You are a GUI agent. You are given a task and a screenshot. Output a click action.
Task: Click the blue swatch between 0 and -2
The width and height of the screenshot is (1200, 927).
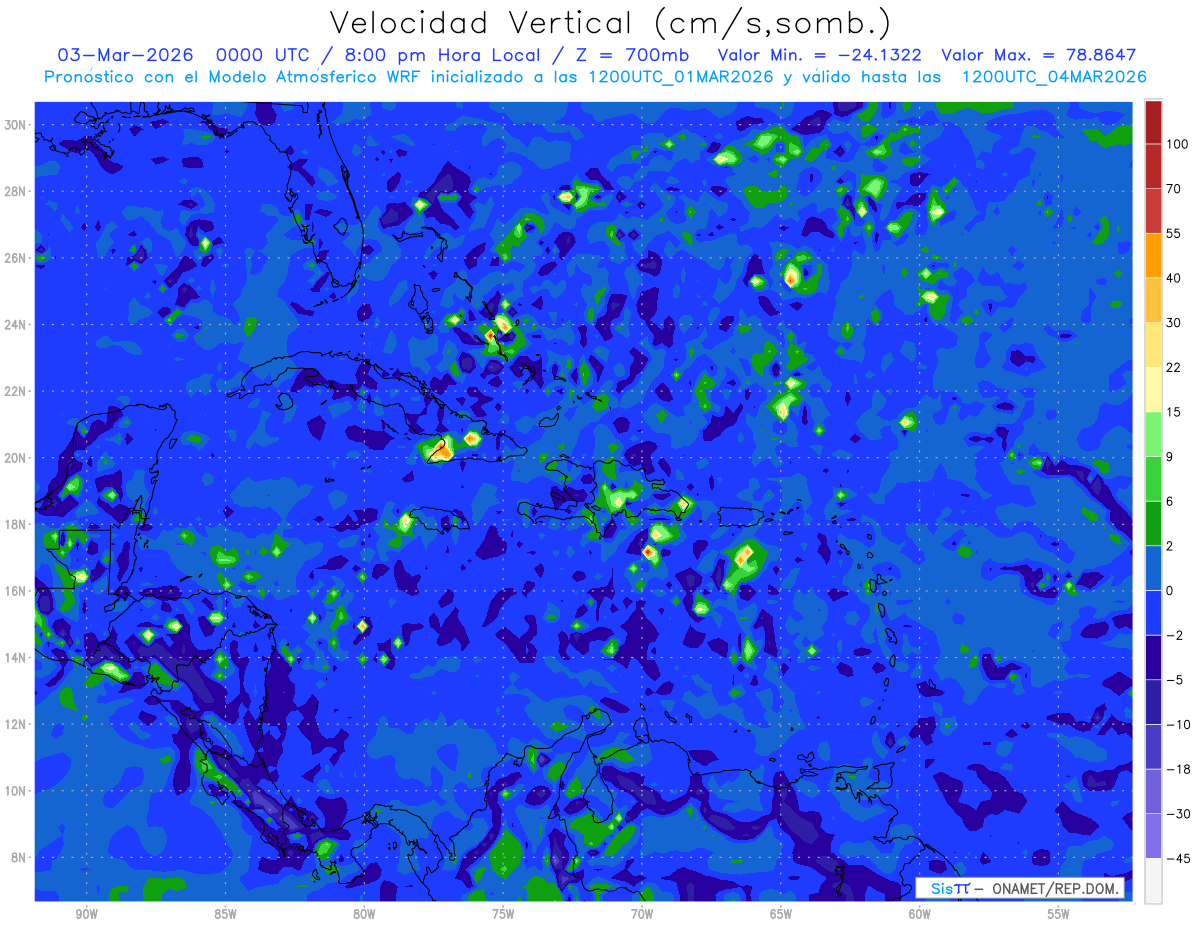pyautogui.click(x=1153, y=613)
